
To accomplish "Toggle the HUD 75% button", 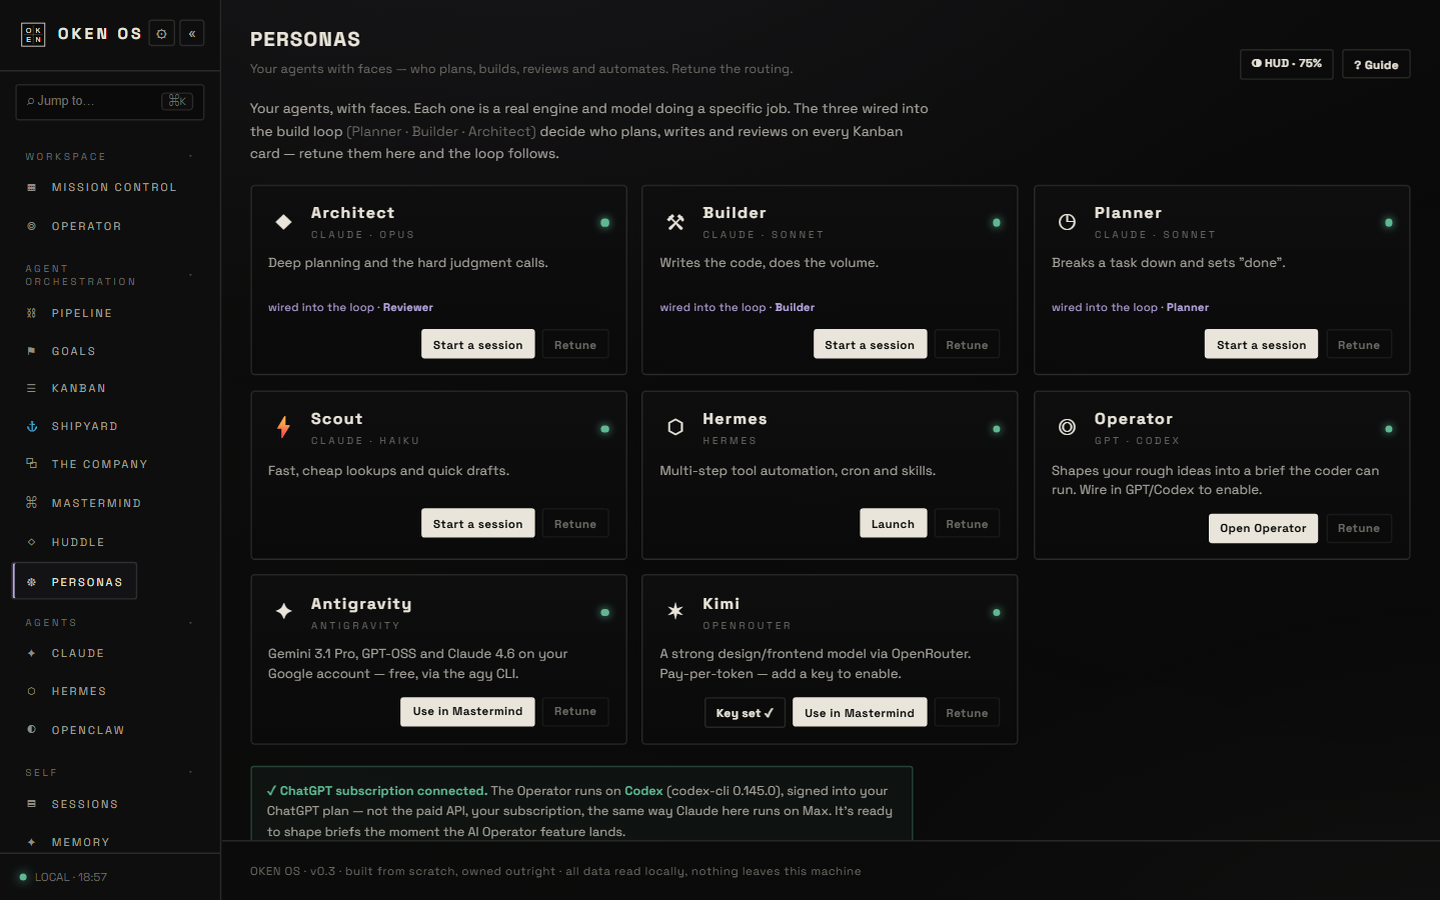I will click(1286, 64).
